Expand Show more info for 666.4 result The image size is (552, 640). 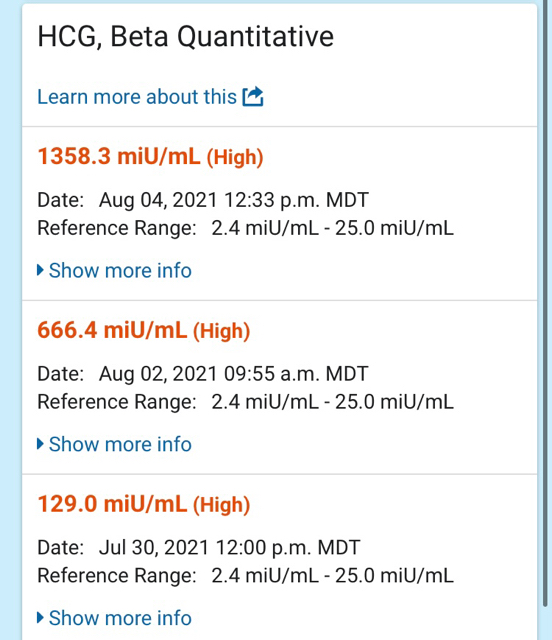pos(114,444)
